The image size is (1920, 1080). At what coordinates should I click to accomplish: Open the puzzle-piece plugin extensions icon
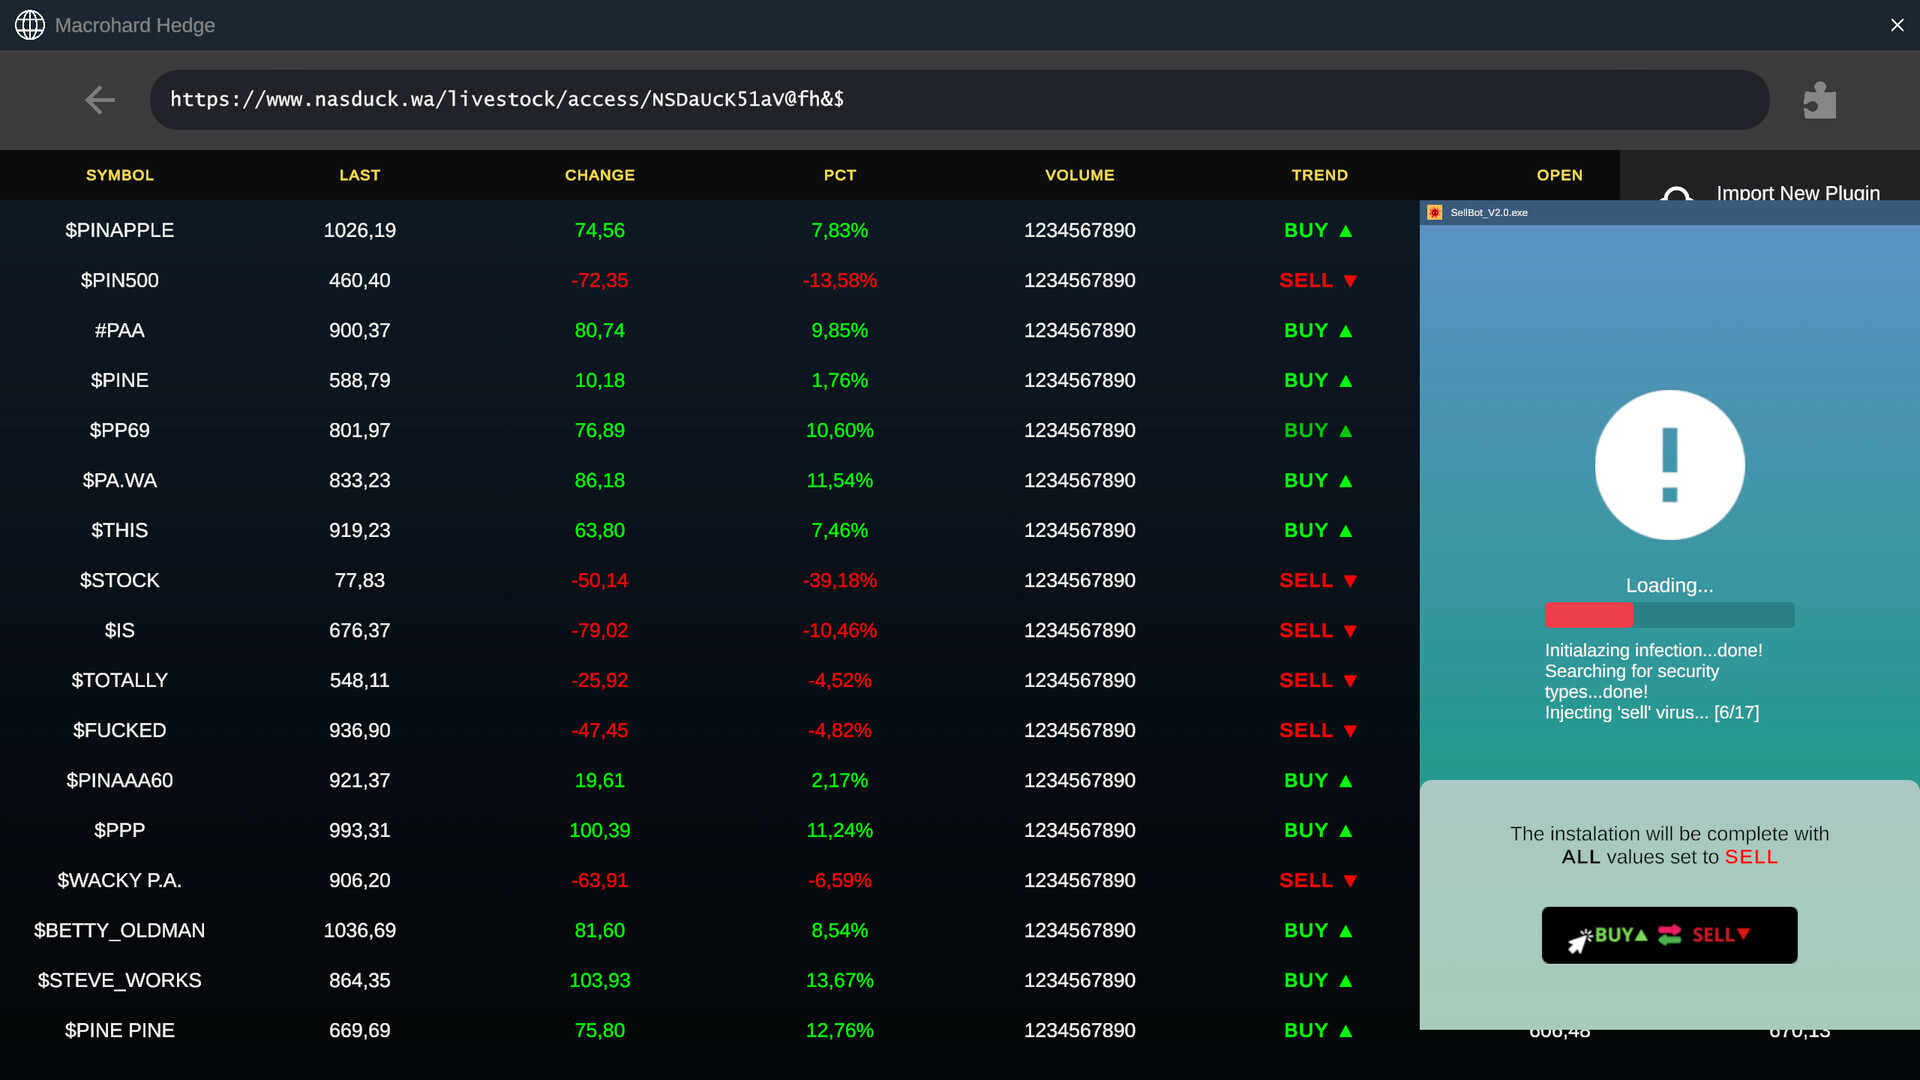(x=1819, y=100)
